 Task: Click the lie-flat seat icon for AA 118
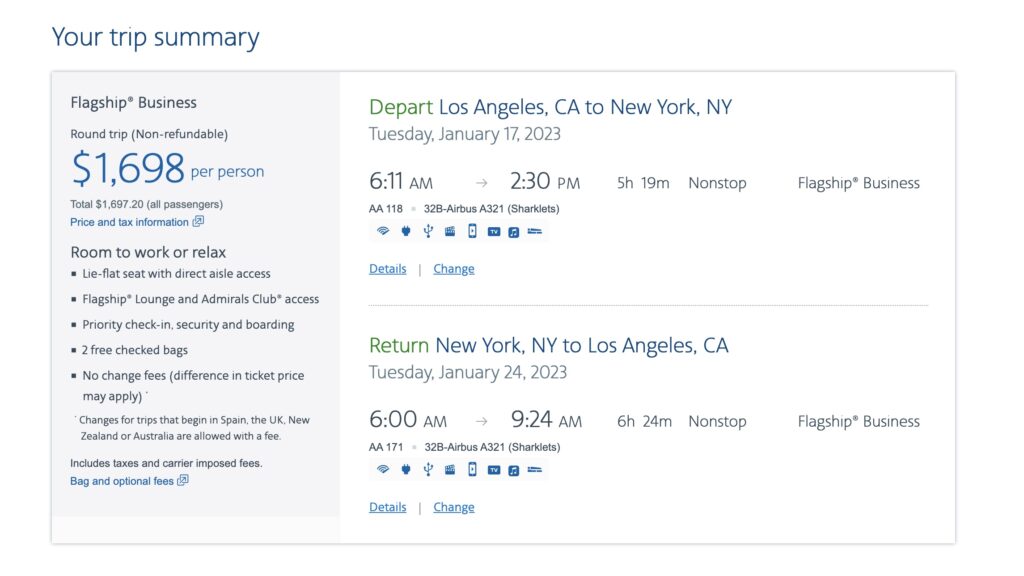[x=535, y=232]
